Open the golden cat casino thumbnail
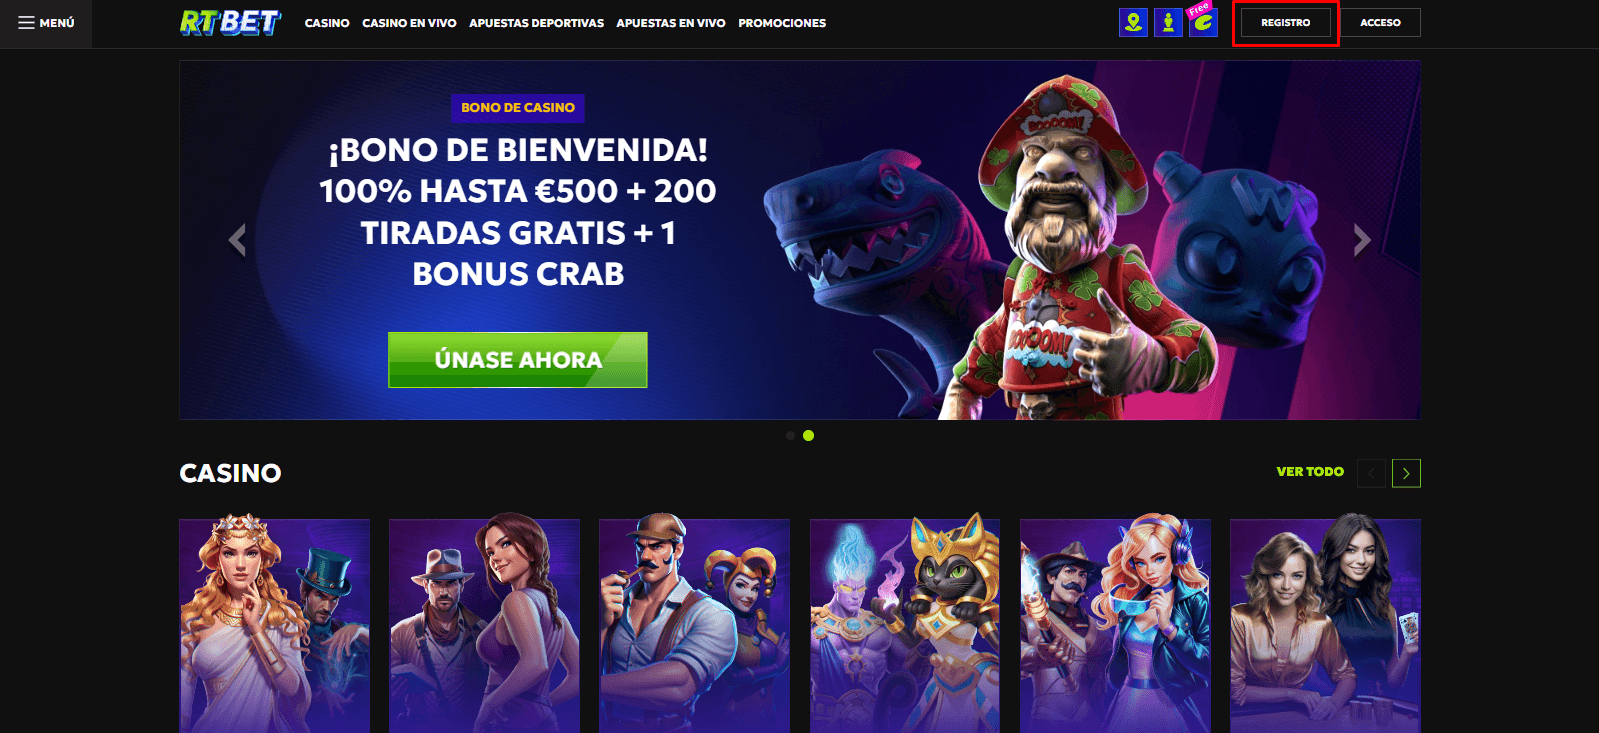The width and height of the screenshot is (1599, 733). (905, 625)
